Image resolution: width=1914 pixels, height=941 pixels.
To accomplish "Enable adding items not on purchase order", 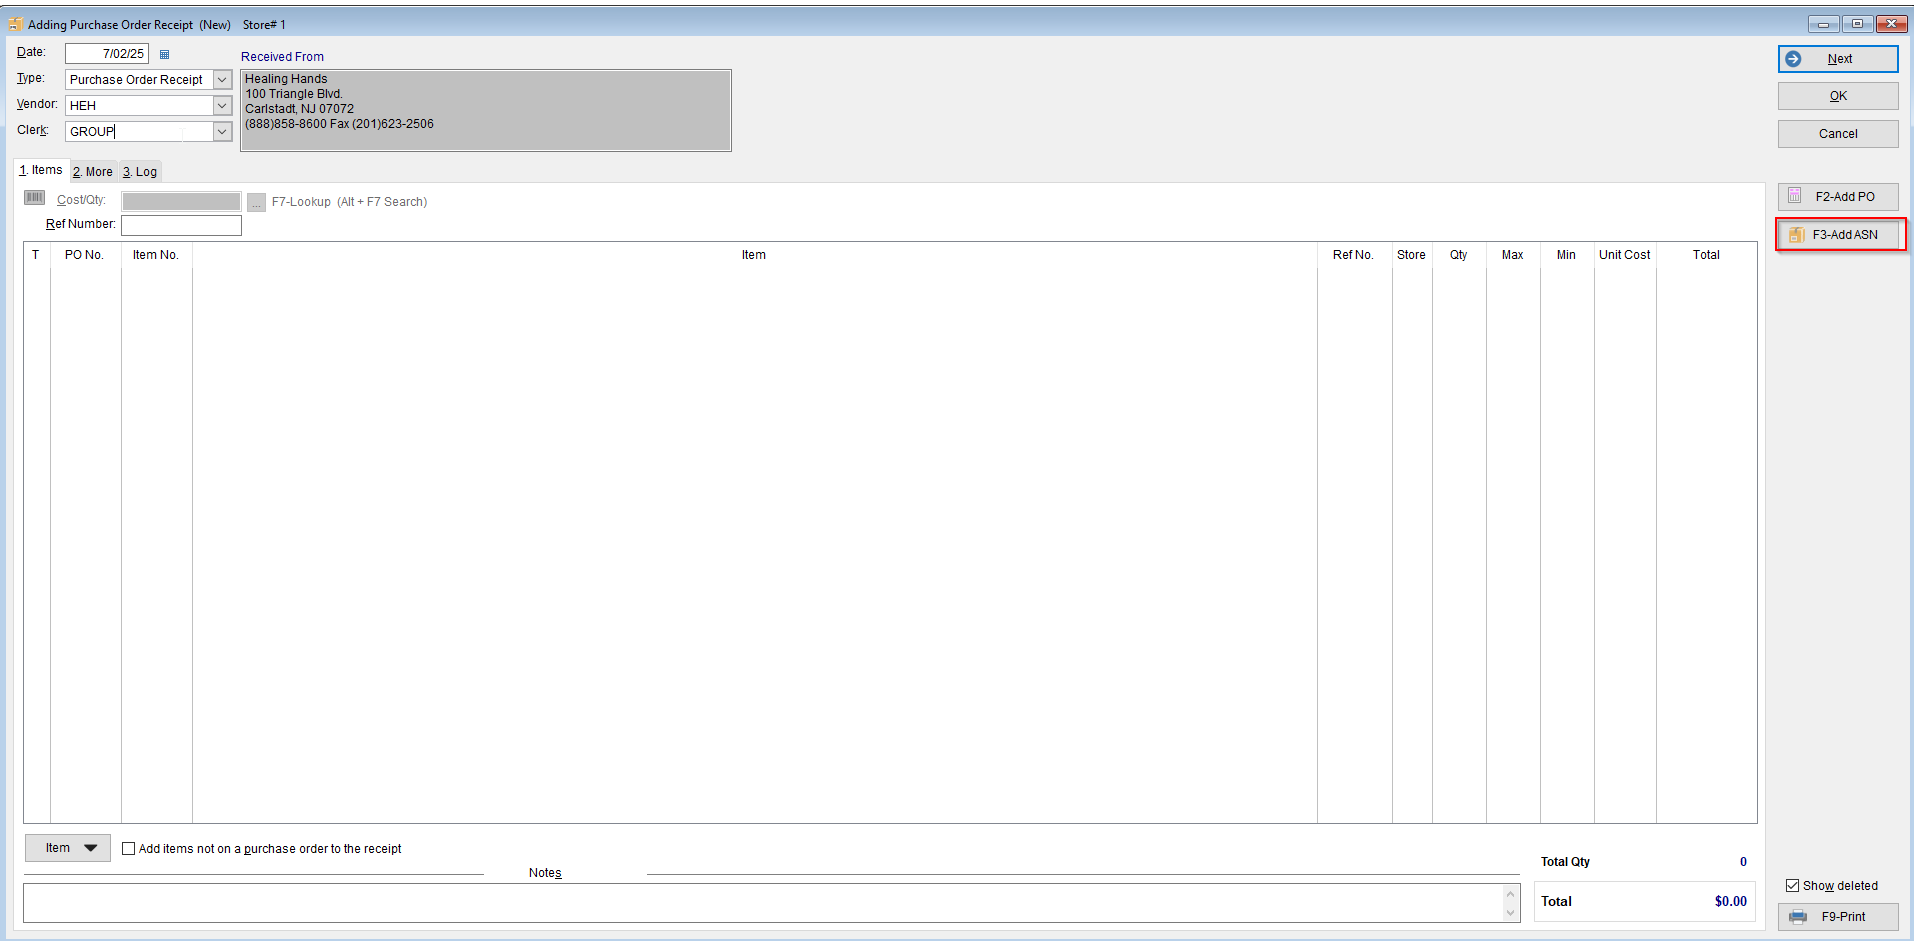I will (x=129, y=849).
